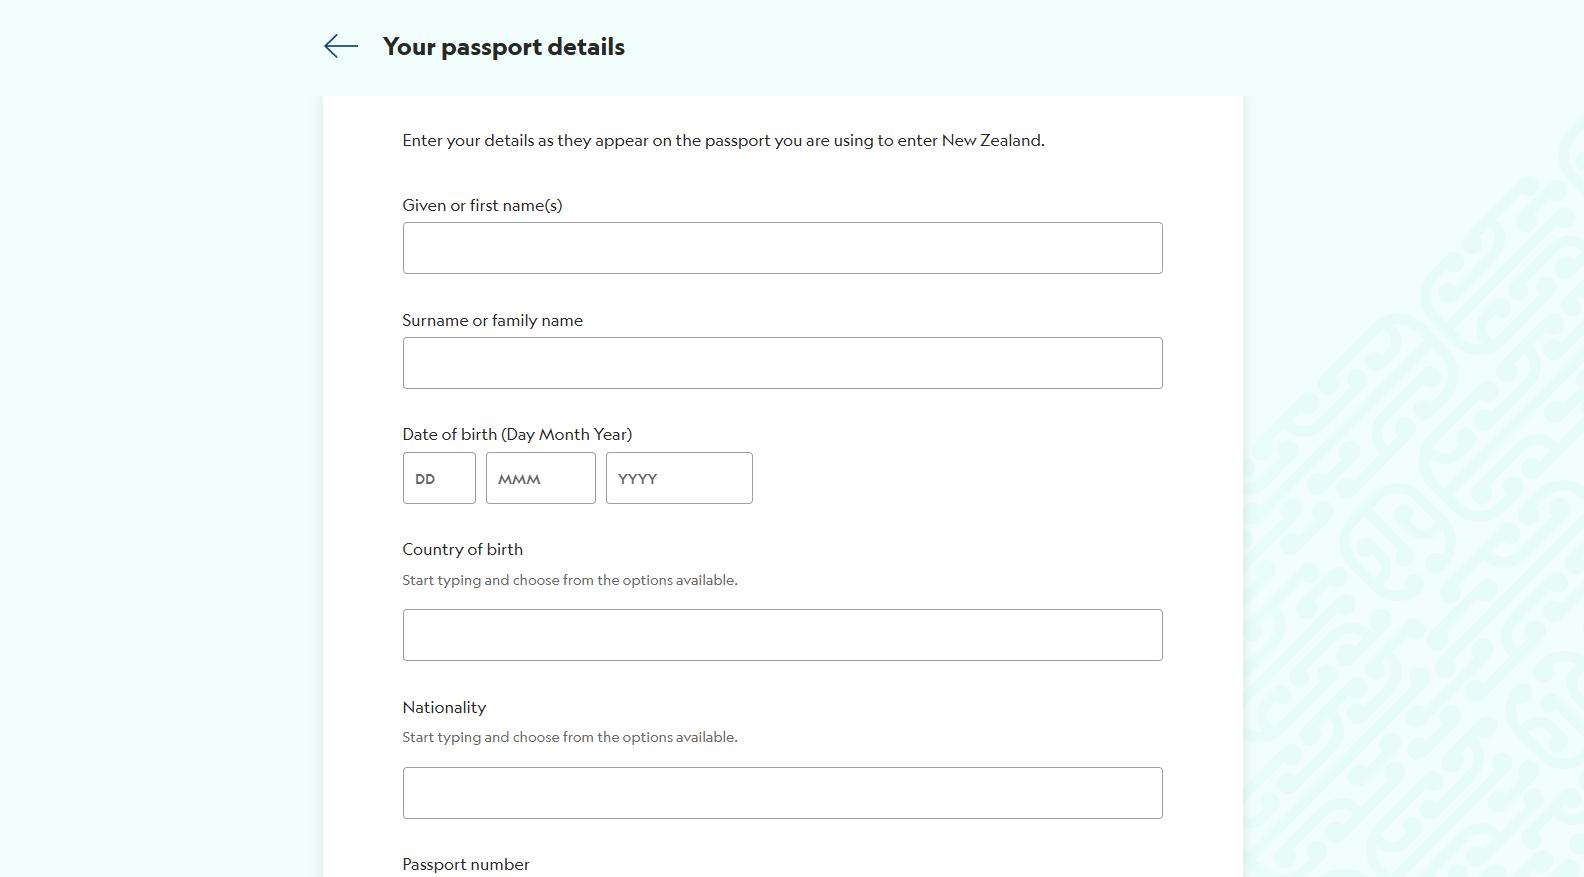Click the 'Passport number' label

pos(466,864)
